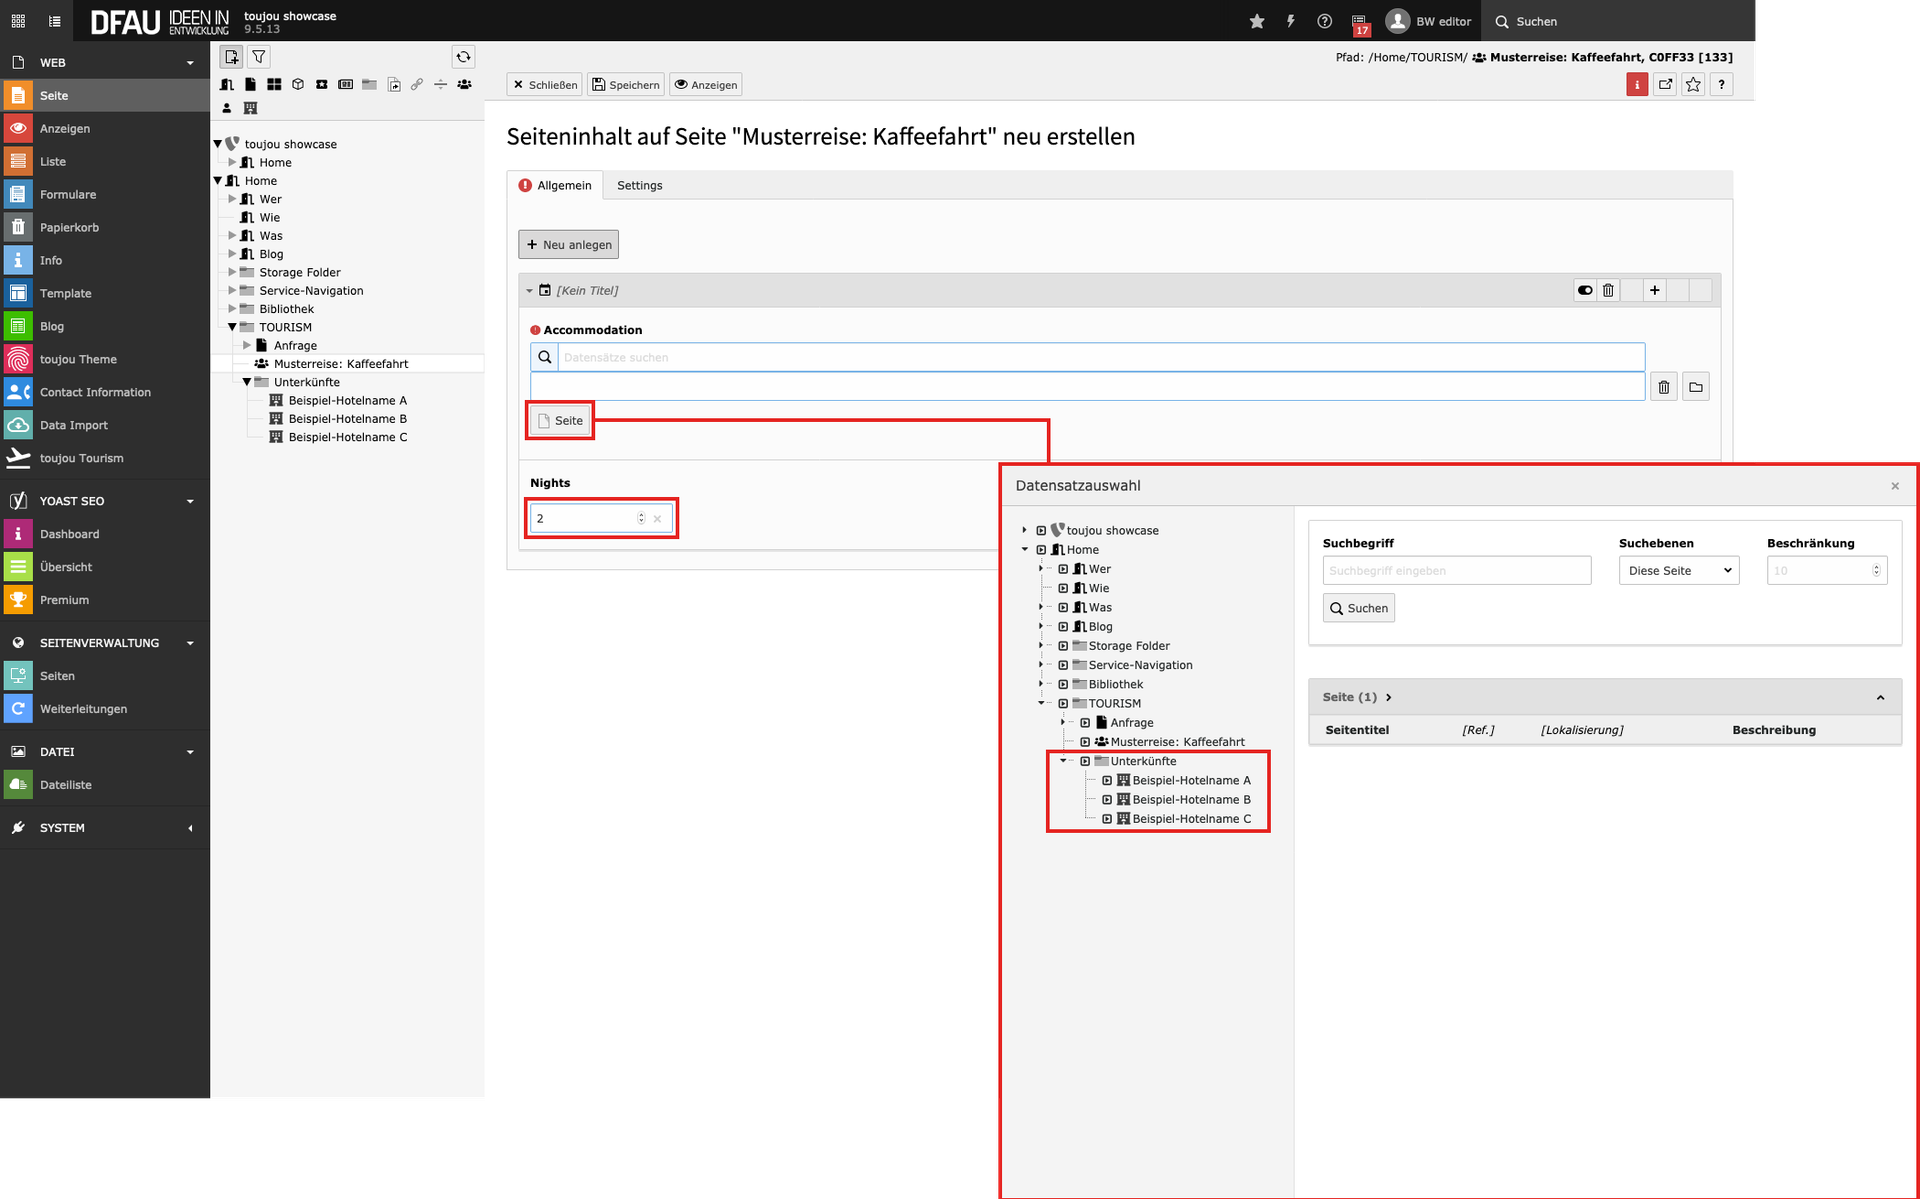
Task: Open the Suchebenen 'Diese Seite' dropdown
Action: coord(1679,571)
